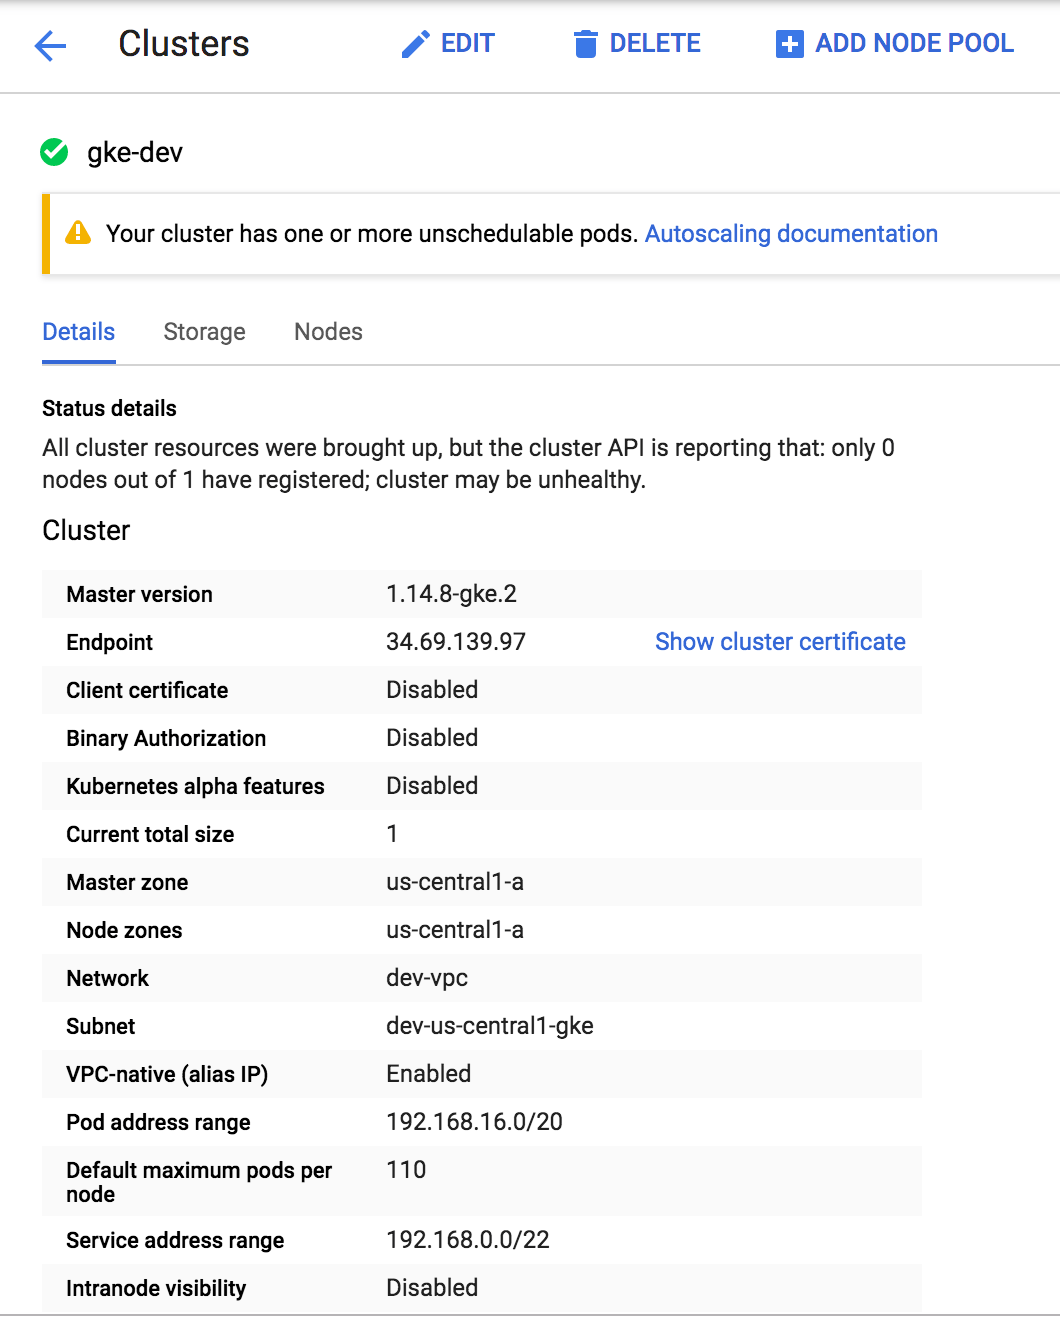Click the Master zone value us-central1-a

click(x=455, y=882)
